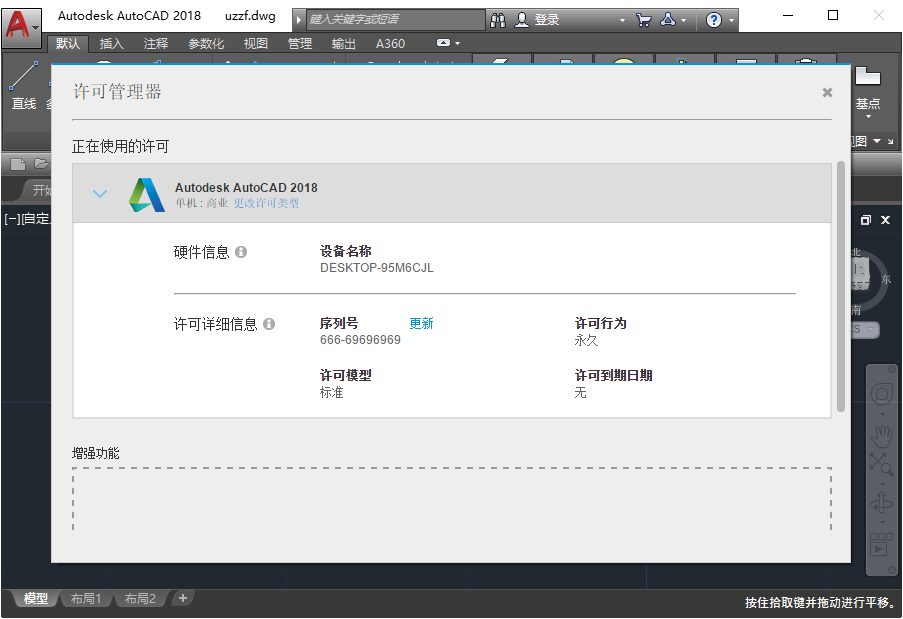Click the 标准 license model value
The image size is (903, 619).
[332, 393]
